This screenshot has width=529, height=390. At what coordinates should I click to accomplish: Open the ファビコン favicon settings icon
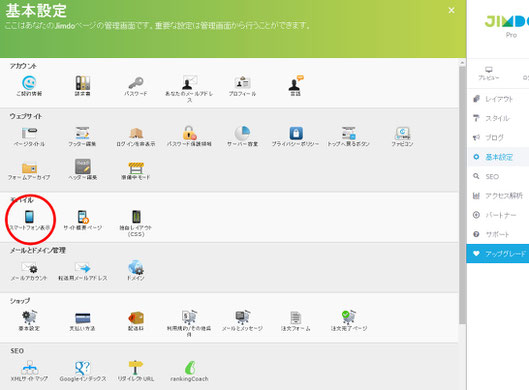402,133
